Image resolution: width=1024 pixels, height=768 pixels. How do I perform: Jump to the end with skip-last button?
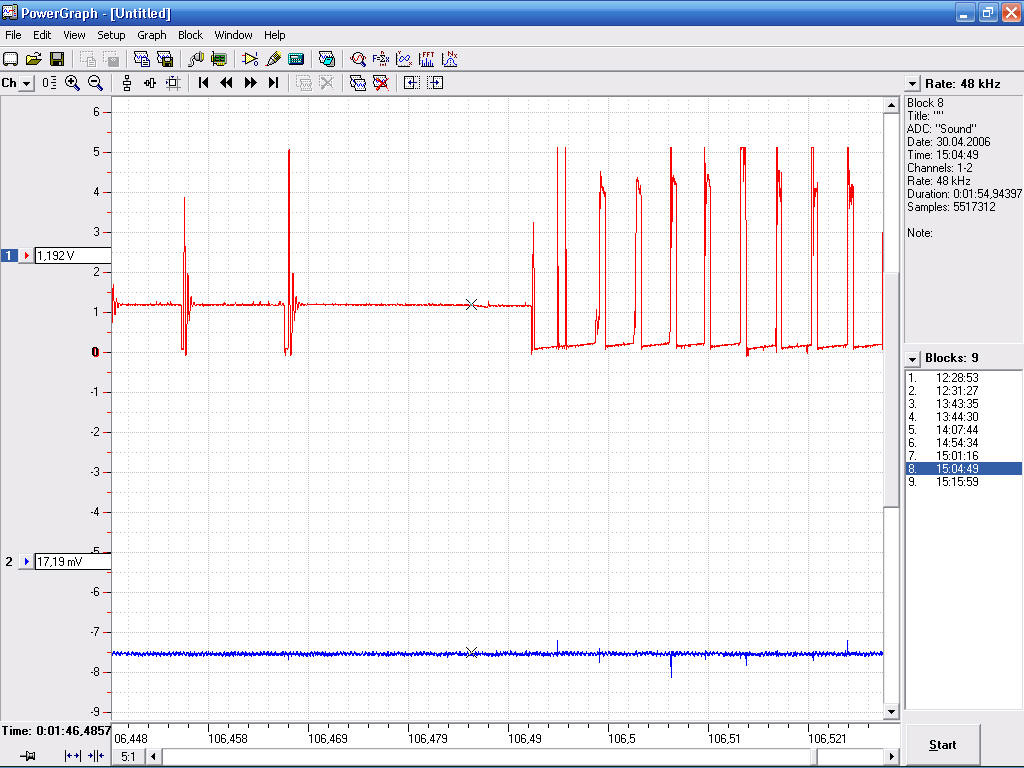274,83
